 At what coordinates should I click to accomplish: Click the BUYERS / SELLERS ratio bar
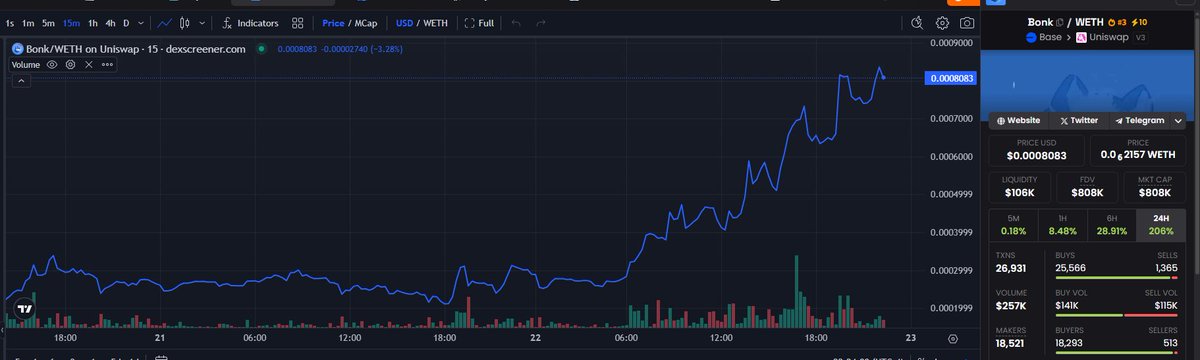1117,352
